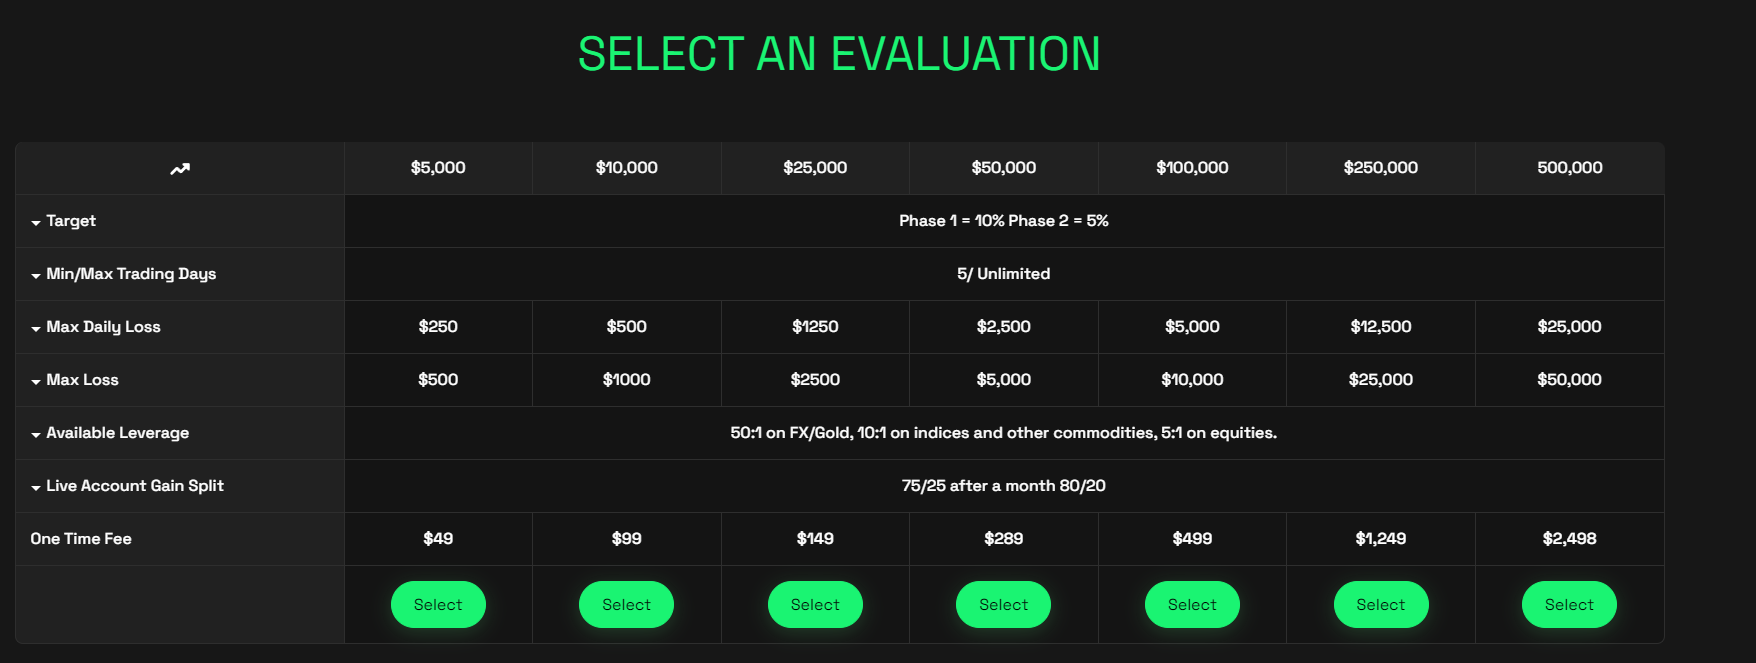Click the One Time Fee row label
The image size is (1756, 663).
click(x=81, y=539)
